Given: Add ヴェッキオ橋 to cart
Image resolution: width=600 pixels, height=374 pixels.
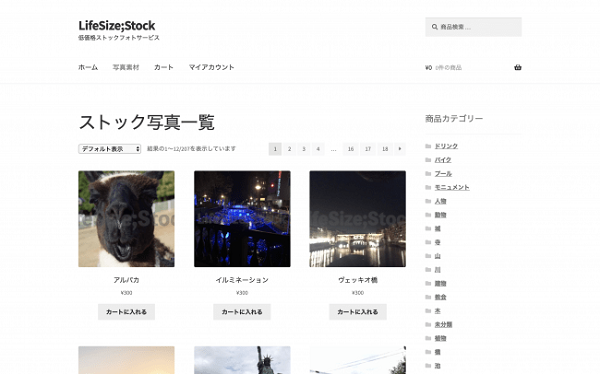Looking at the screenshot, I should tap(358, 312).
